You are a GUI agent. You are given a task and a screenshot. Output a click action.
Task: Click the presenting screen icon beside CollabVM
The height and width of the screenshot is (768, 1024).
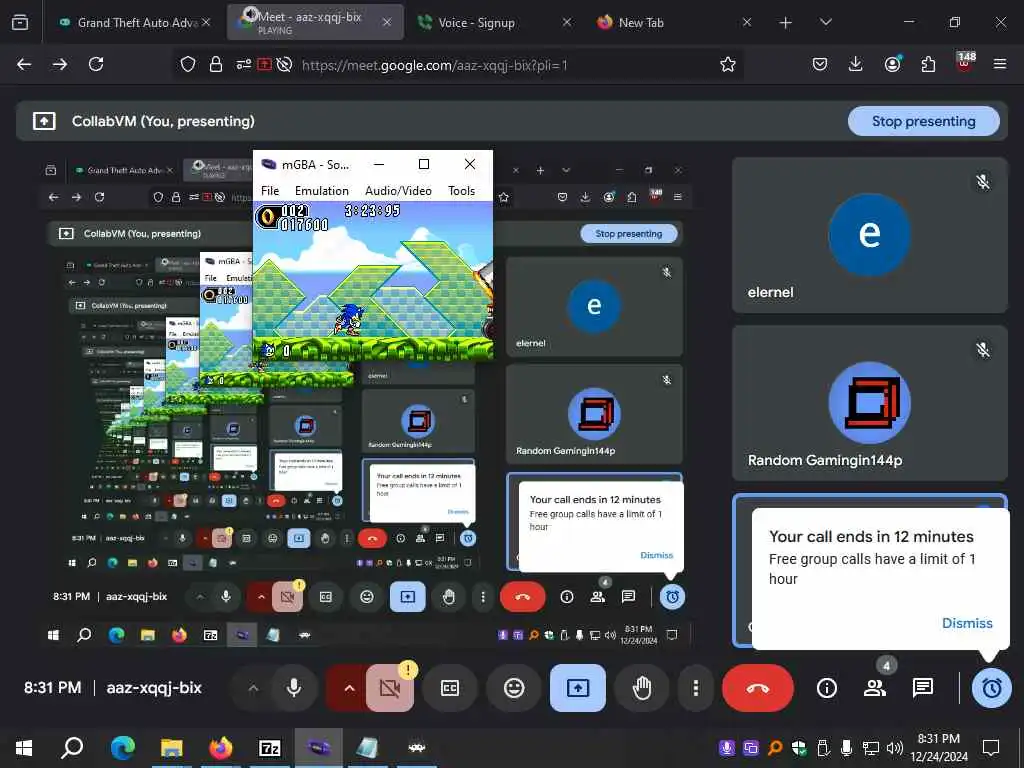pyautogui.click(x=44, y=121)
